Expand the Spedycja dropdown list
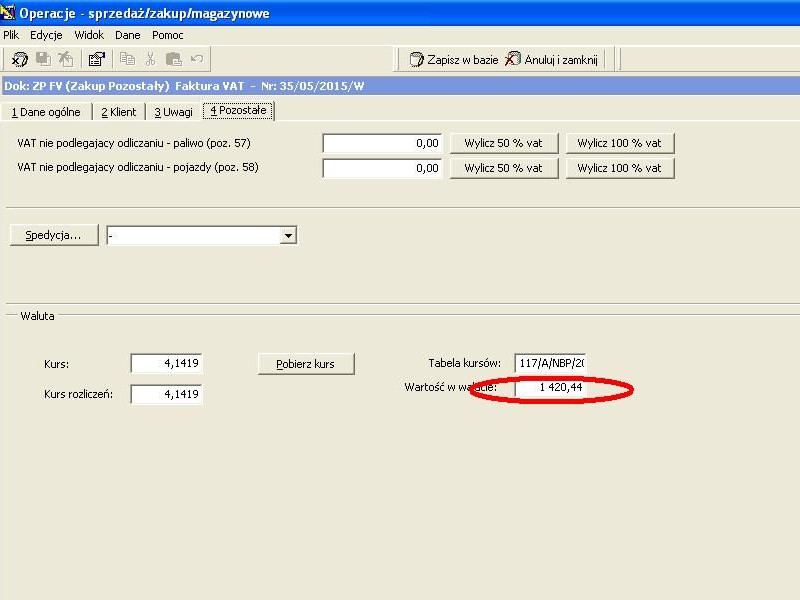The height and width of the screenshot is (600, 800). pos(288,236)
